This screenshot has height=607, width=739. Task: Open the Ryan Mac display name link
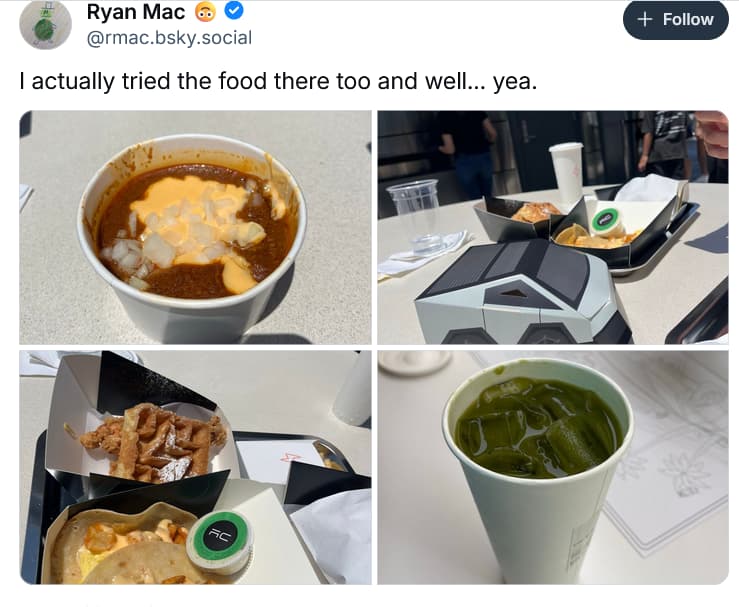click(x=136, y=12)
